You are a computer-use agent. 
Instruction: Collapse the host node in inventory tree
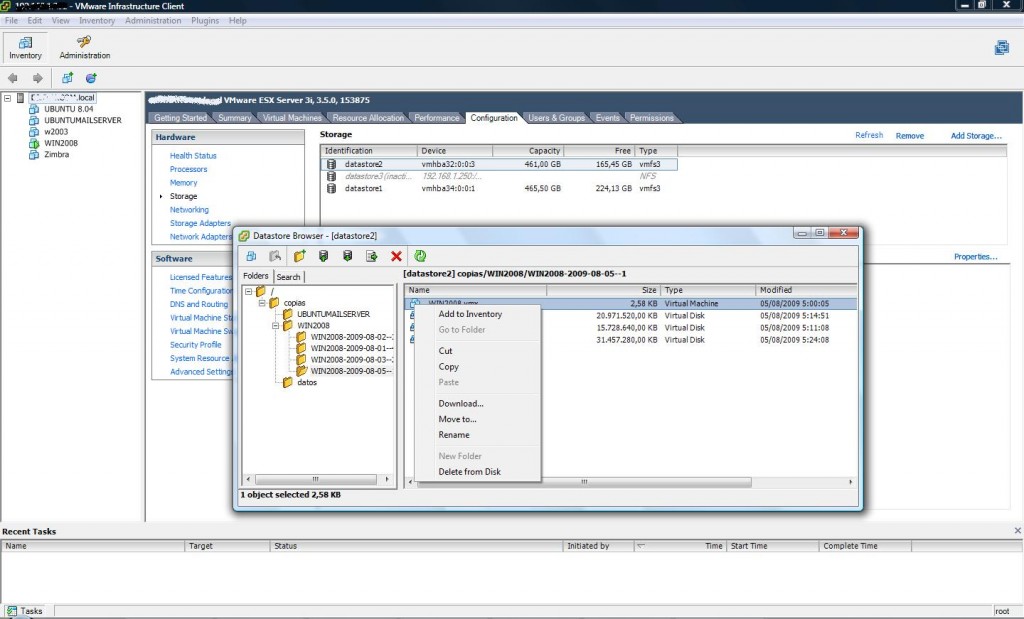click(8, 98)
